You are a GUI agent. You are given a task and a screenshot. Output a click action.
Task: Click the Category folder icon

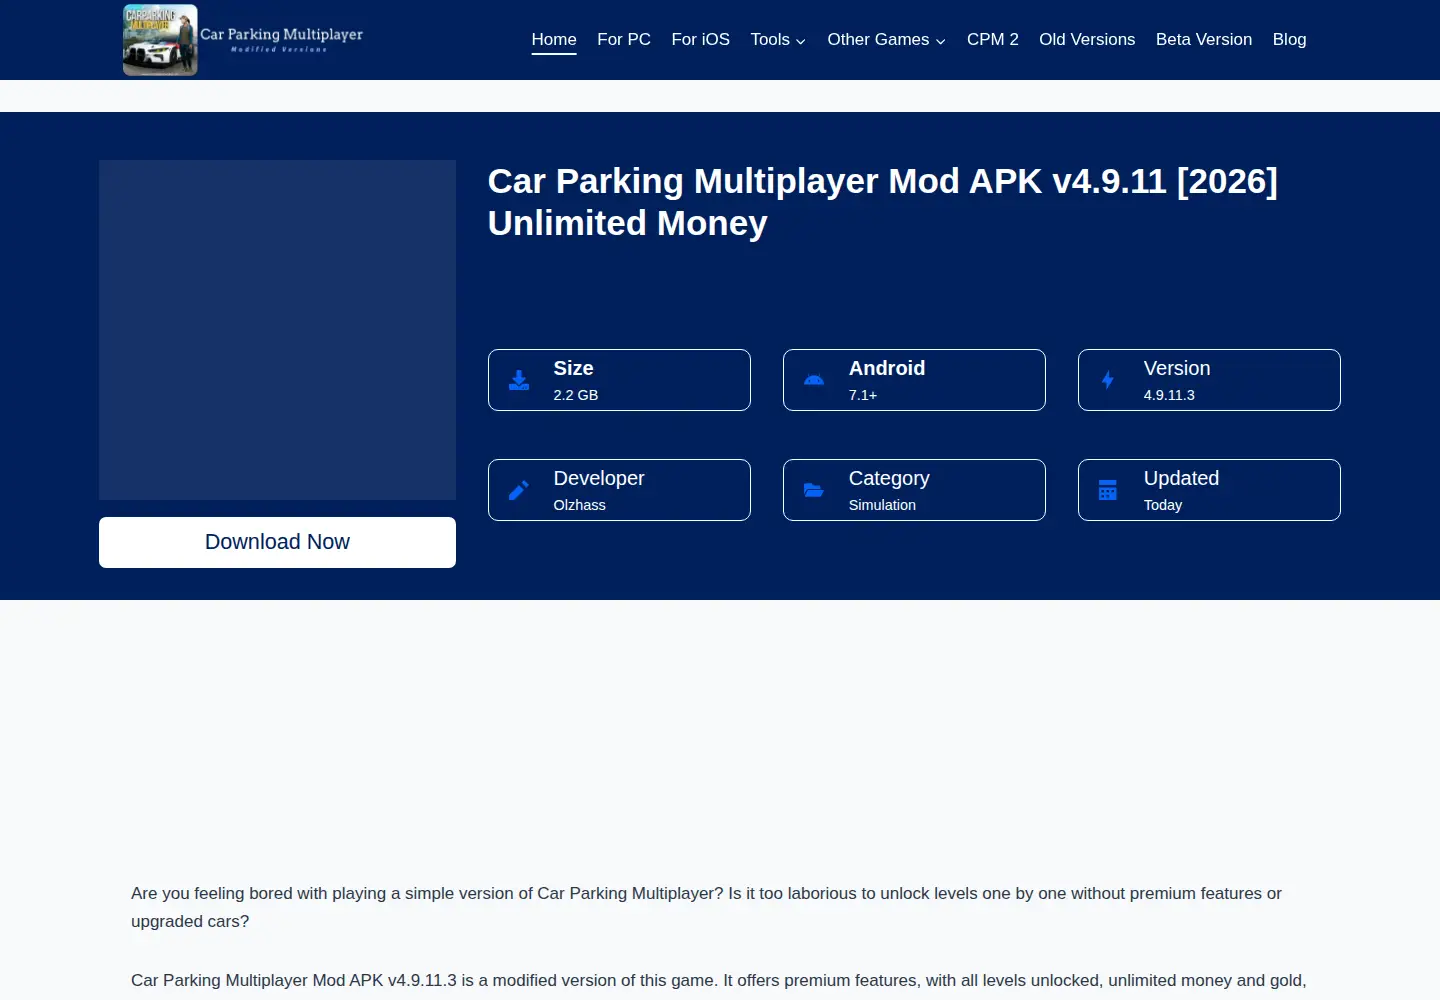[814, 490]
